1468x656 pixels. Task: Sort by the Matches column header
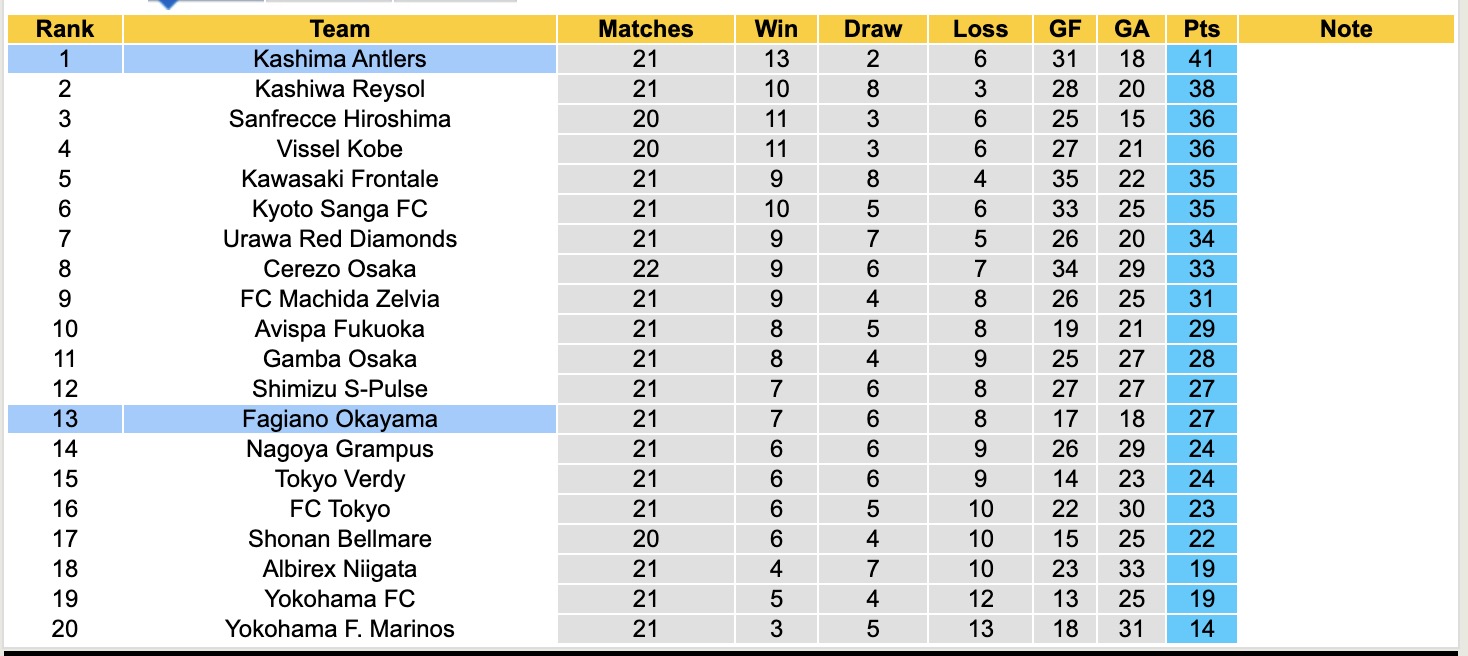tap(645, 29)
